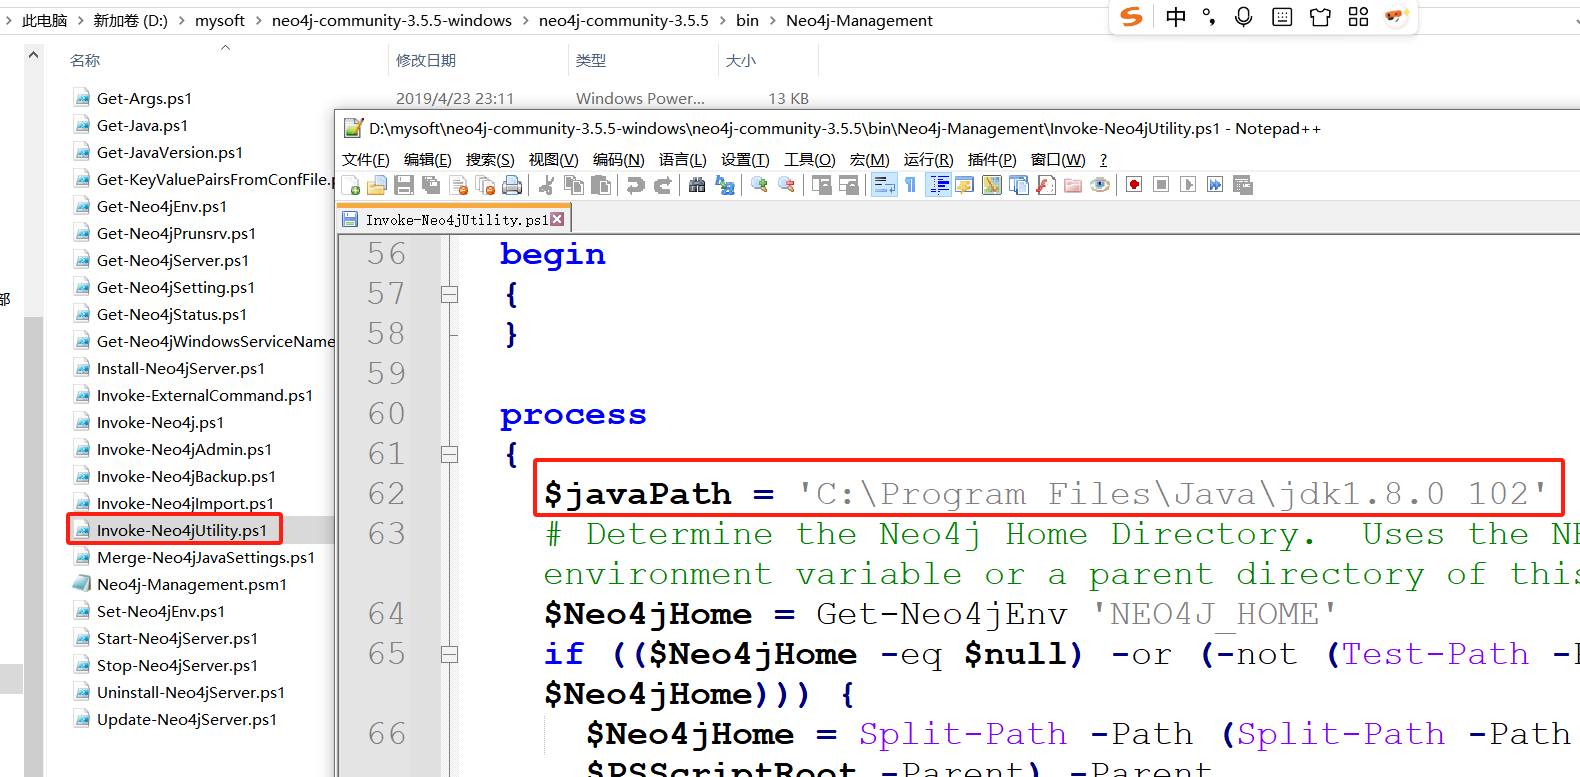The width and height of the screenshot is (1580, 777).
Task: Open 插件(P) menu
Action: click(992, 160)
